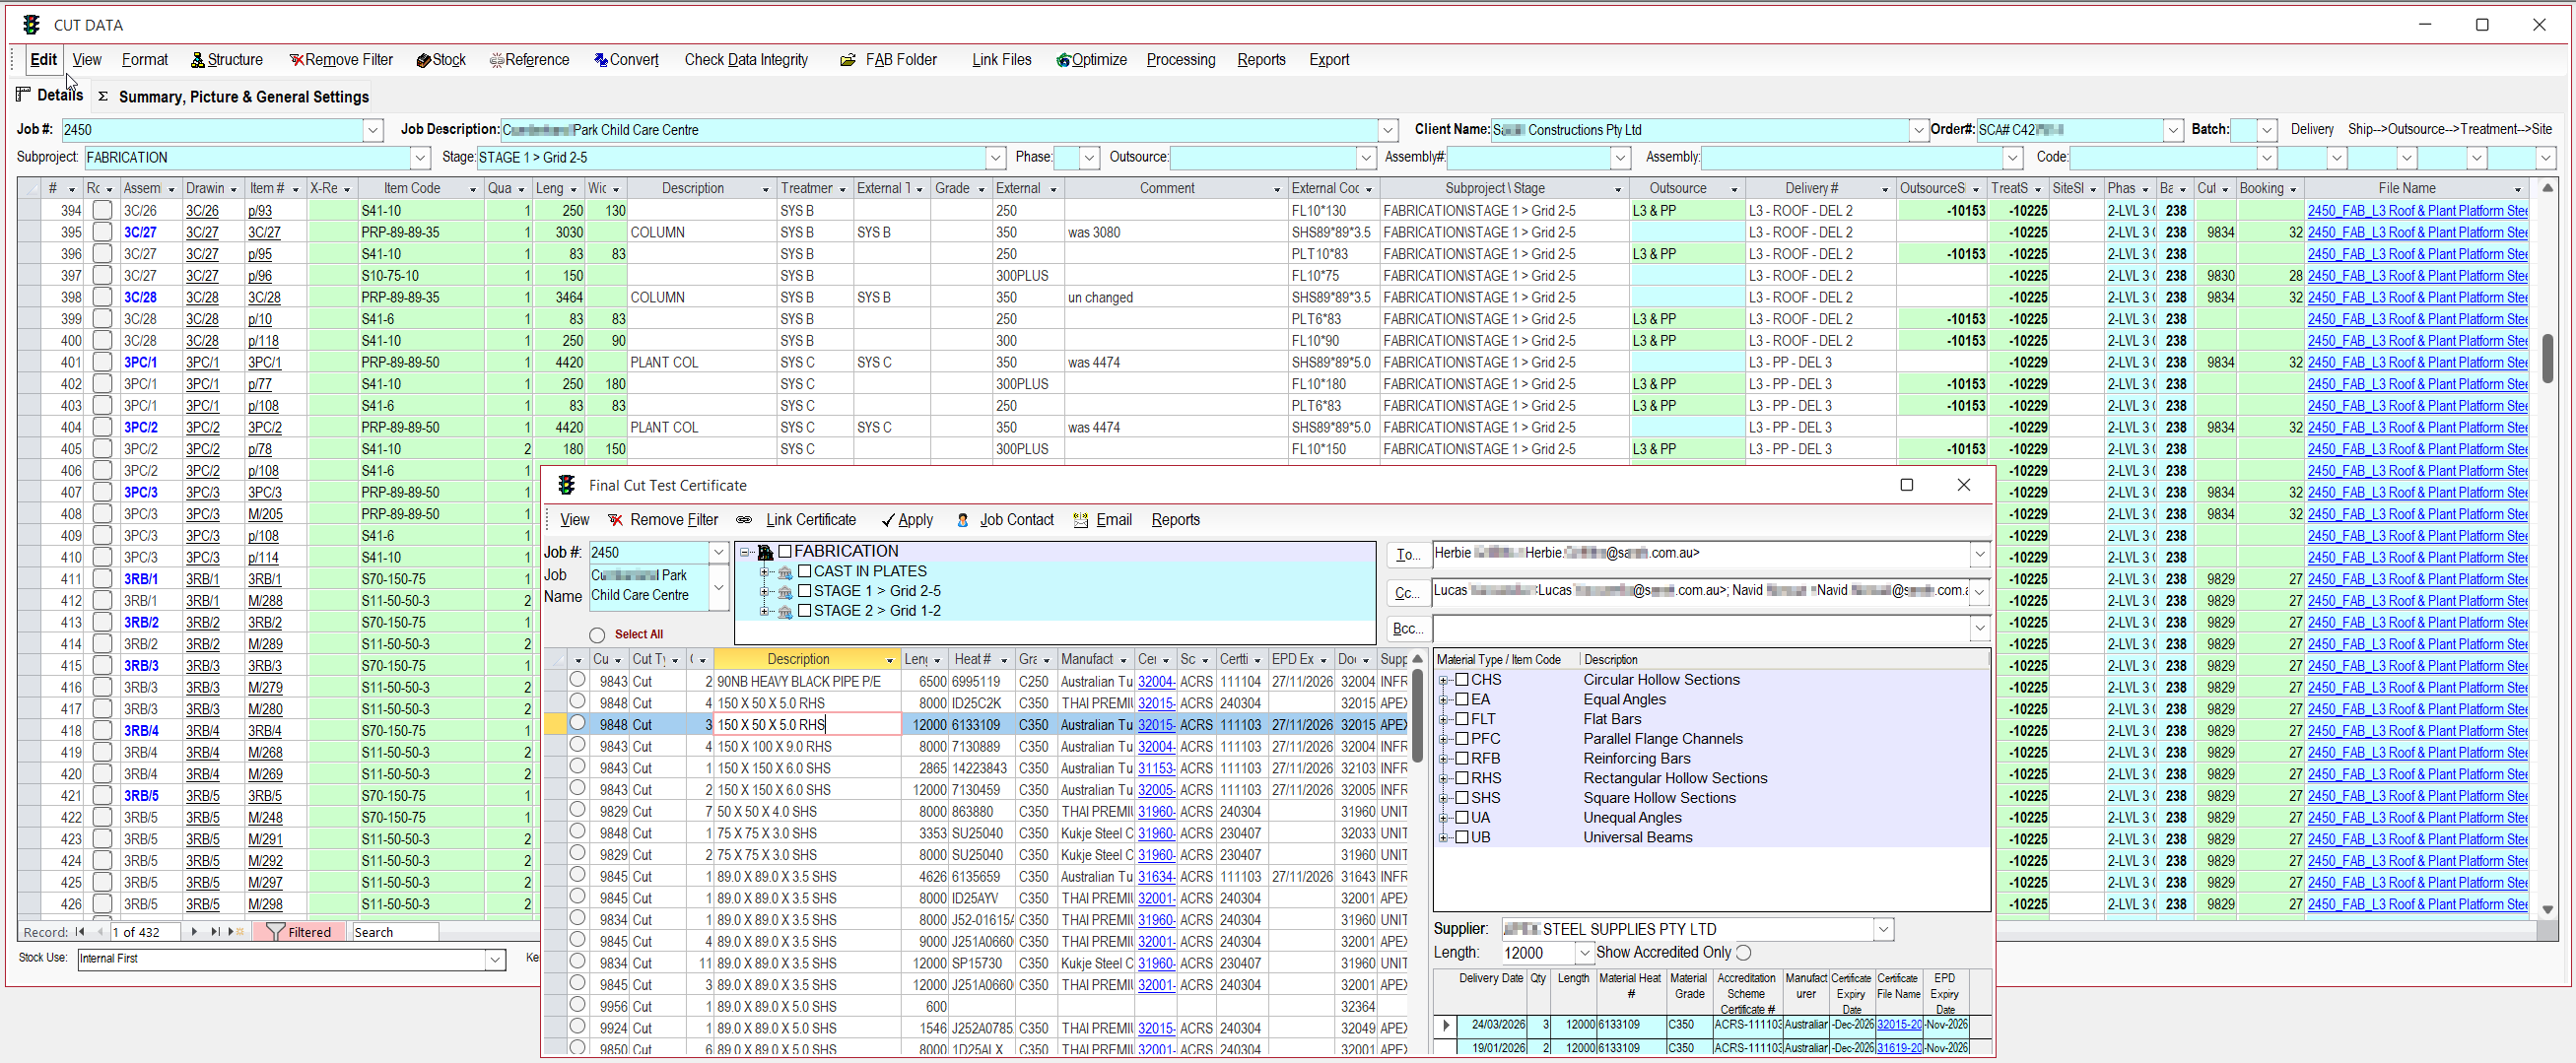The height and width of the screenshot is (1063, 2576).
Task: Open drawing link 3C/27 in row 395
Action: pyautogui.click(x=202, y=232)
